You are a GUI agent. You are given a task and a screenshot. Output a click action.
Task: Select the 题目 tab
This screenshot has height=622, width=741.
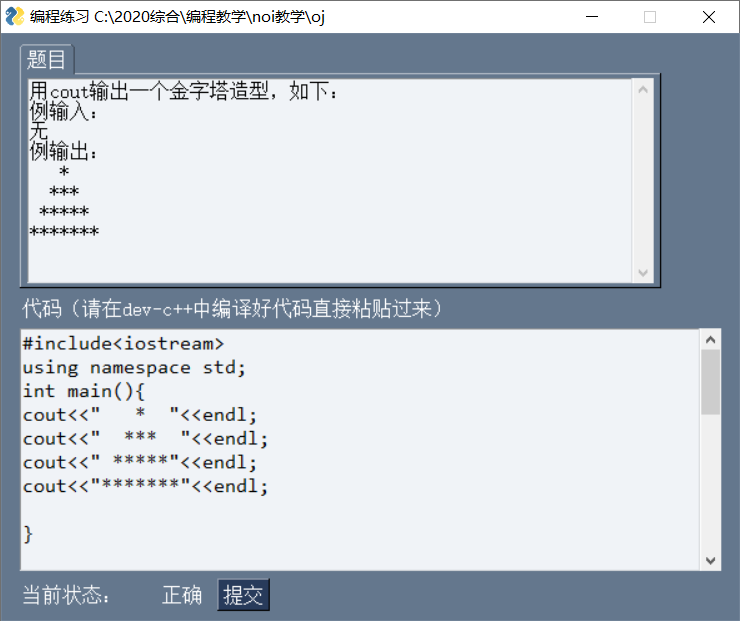click(46, 60)
